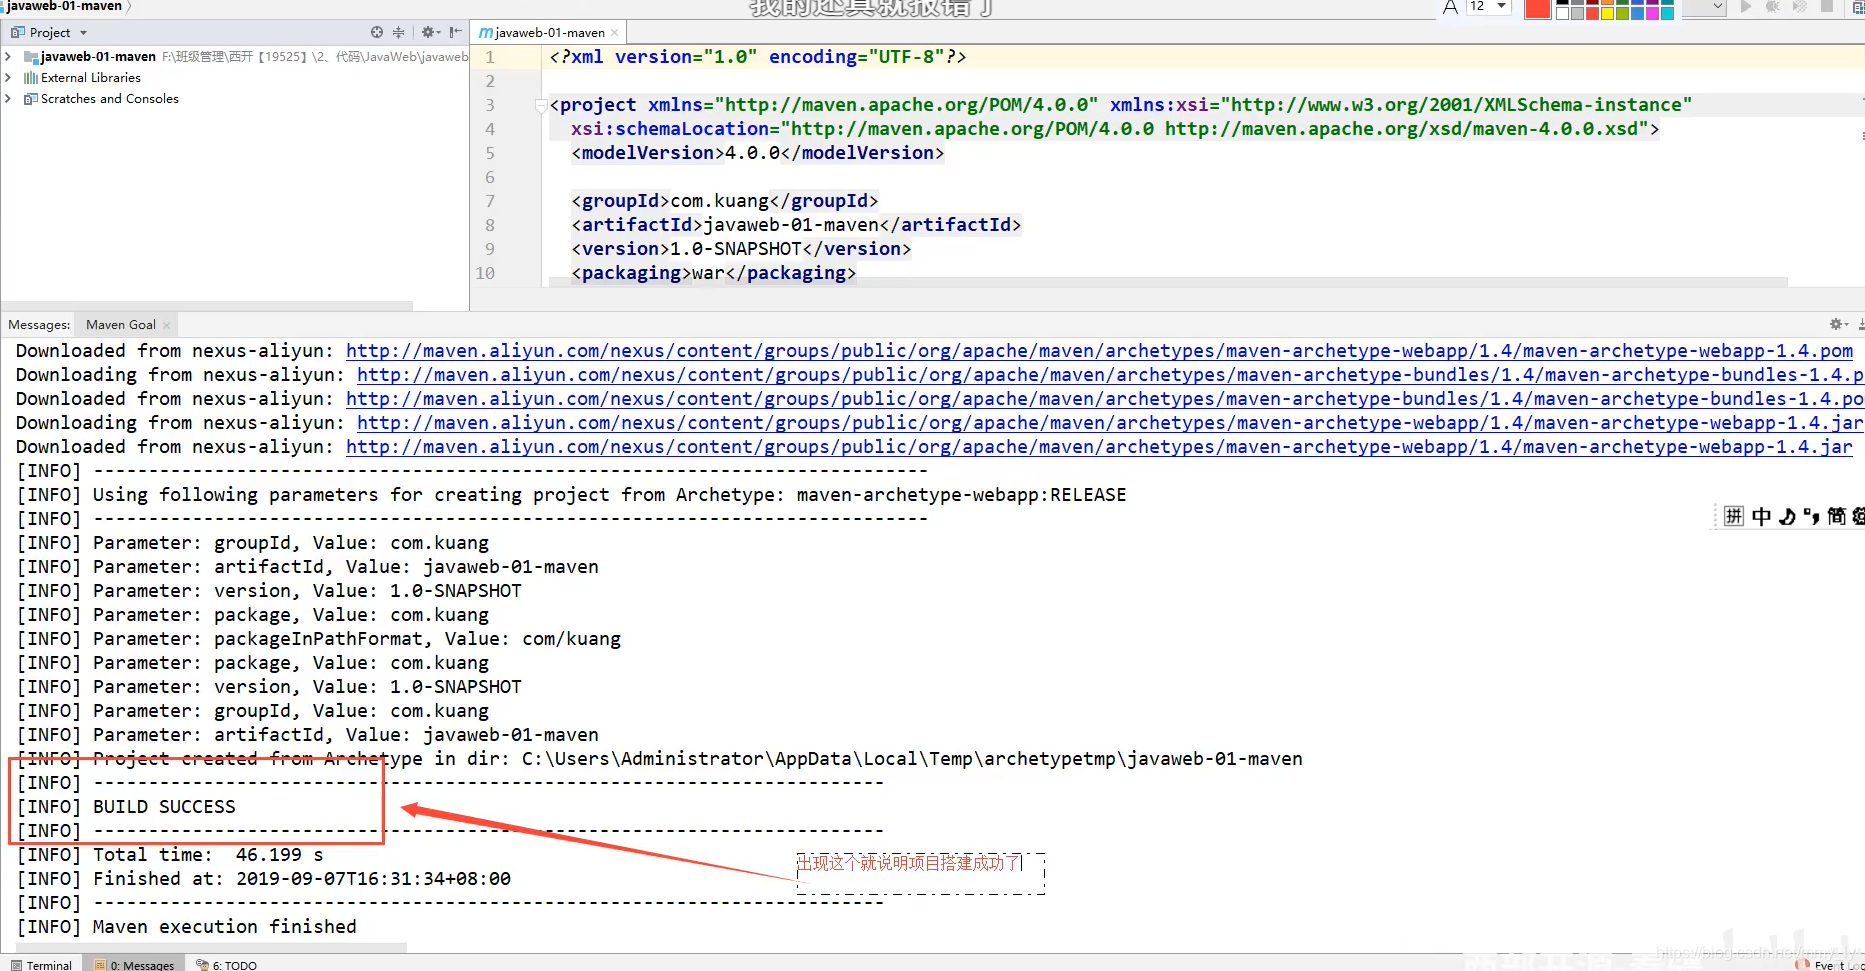The width and height of the screenshot is (1865, 971).
Task: Click the text tool A icon
Action: (x=1450, y=8)
